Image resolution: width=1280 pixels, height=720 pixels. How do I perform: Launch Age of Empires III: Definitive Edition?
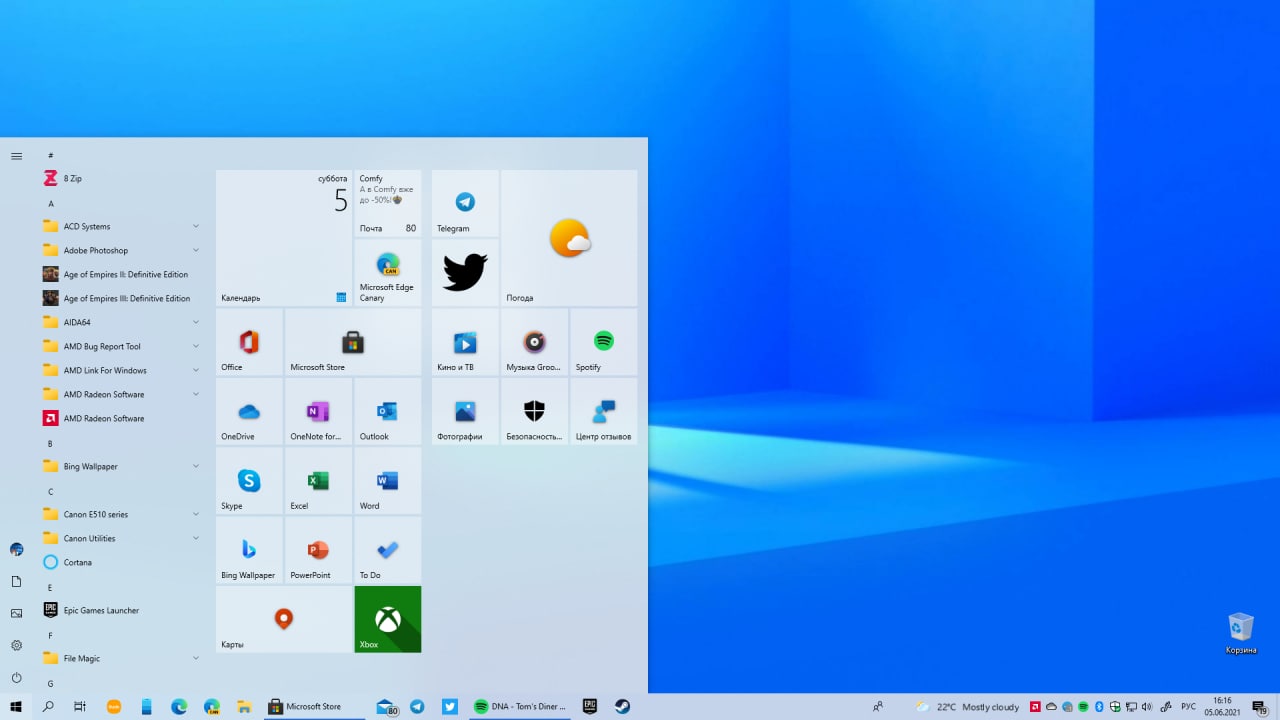tap(121, 298)
